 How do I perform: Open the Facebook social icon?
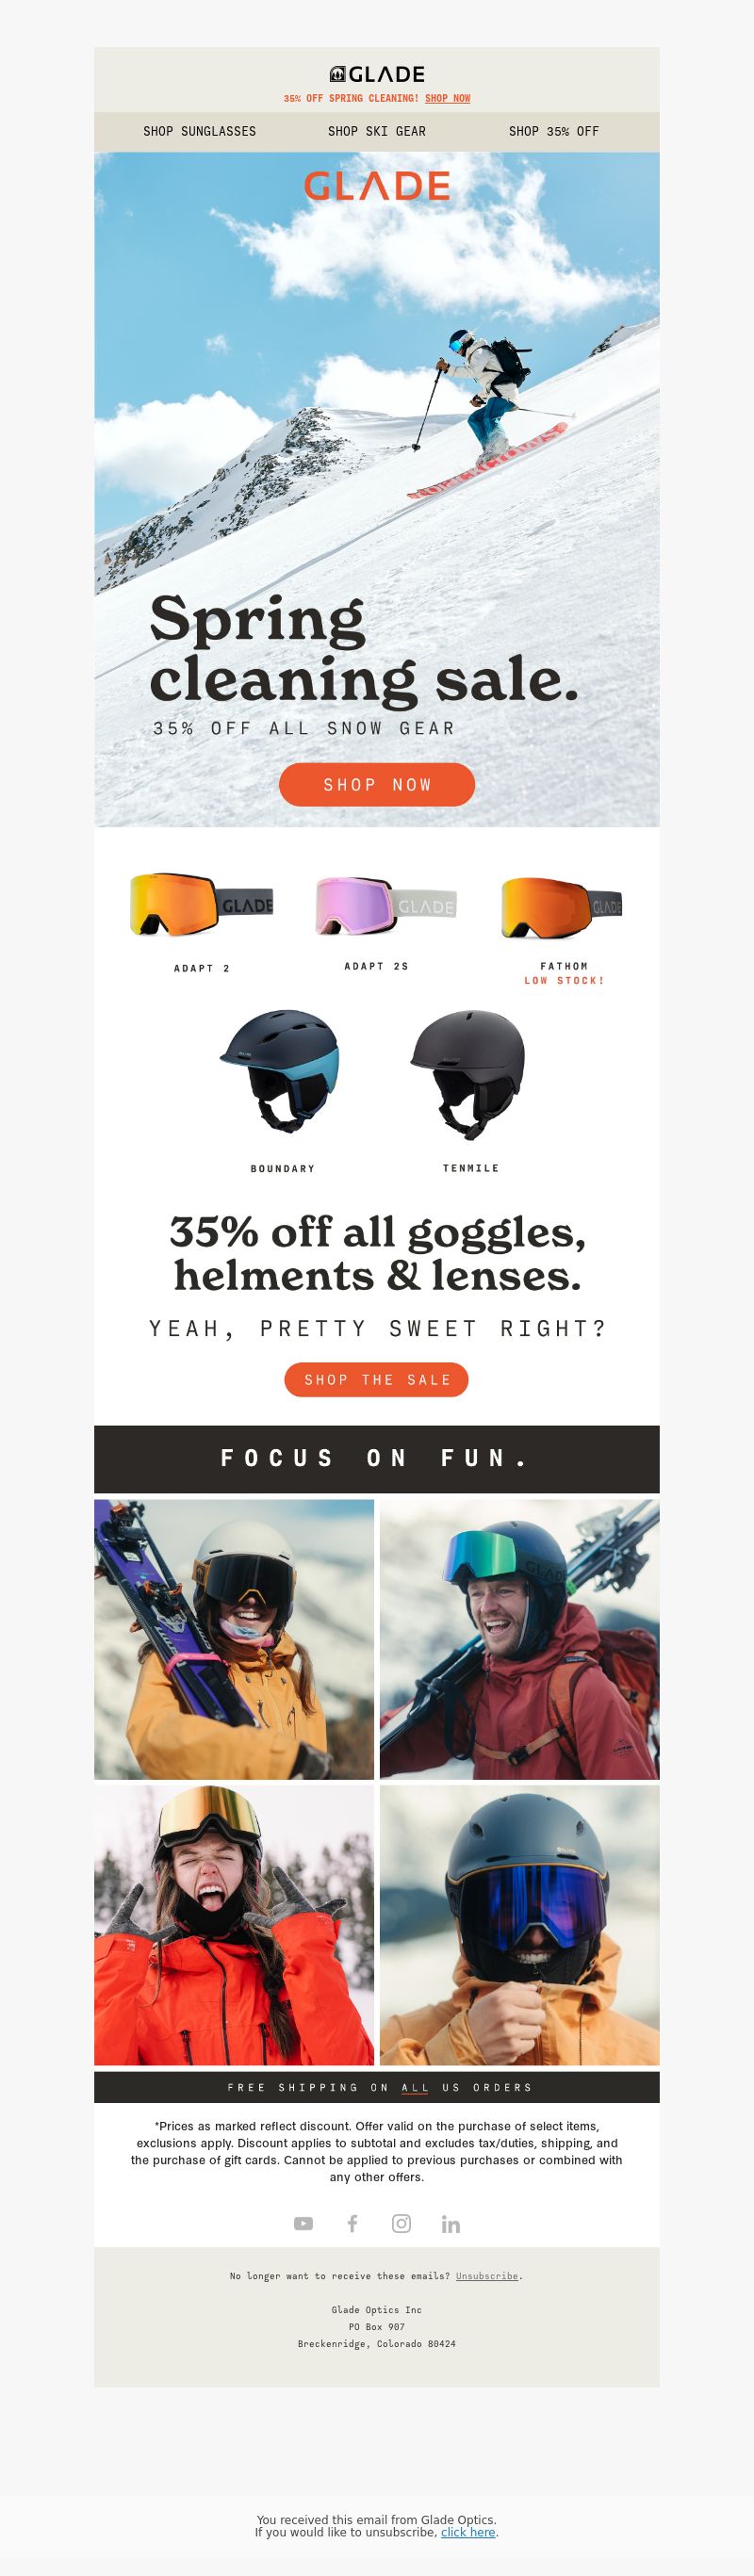(x=352, y=2223)
